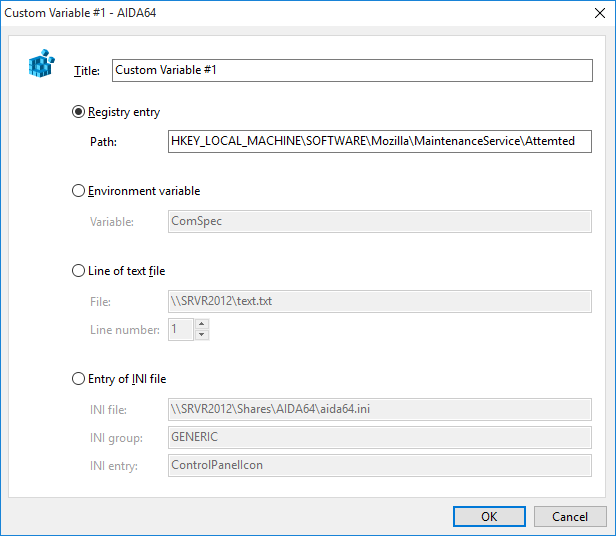The height and width of the screenshot is (536, 616).
Task: Click the "File:" label
Action: 100,302
